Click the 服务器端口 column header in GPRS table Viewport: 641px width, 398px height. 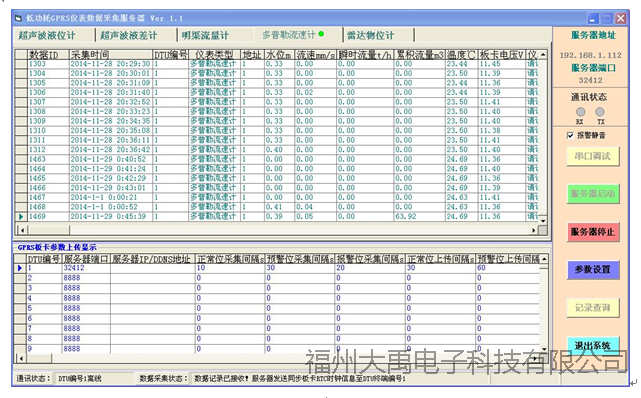pos(86,259)
